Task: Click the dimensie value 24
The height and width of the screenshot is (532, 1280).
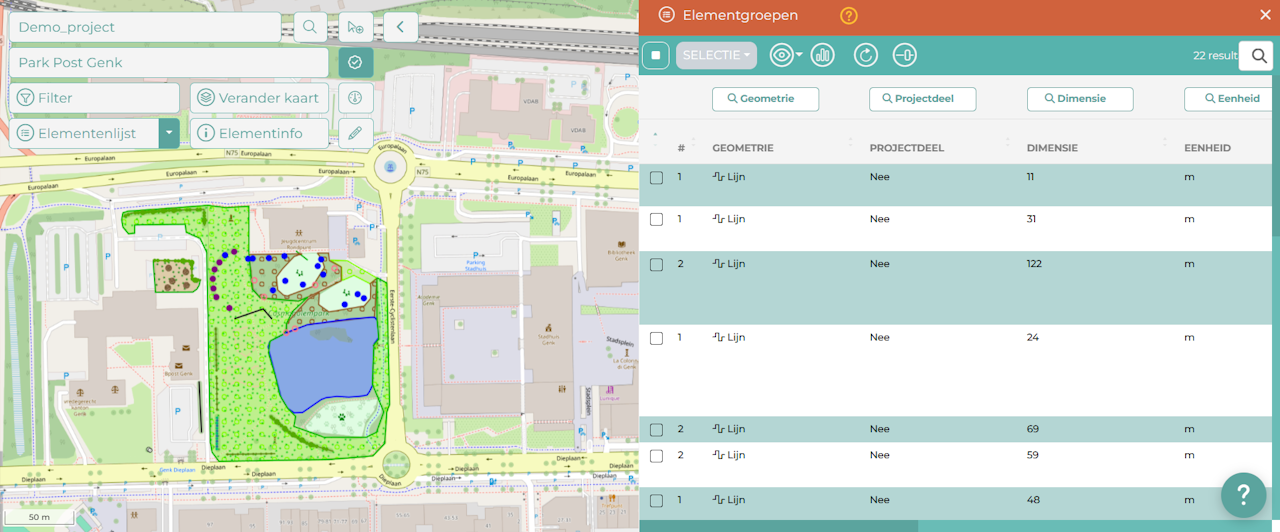Action: coord(1033,337)
